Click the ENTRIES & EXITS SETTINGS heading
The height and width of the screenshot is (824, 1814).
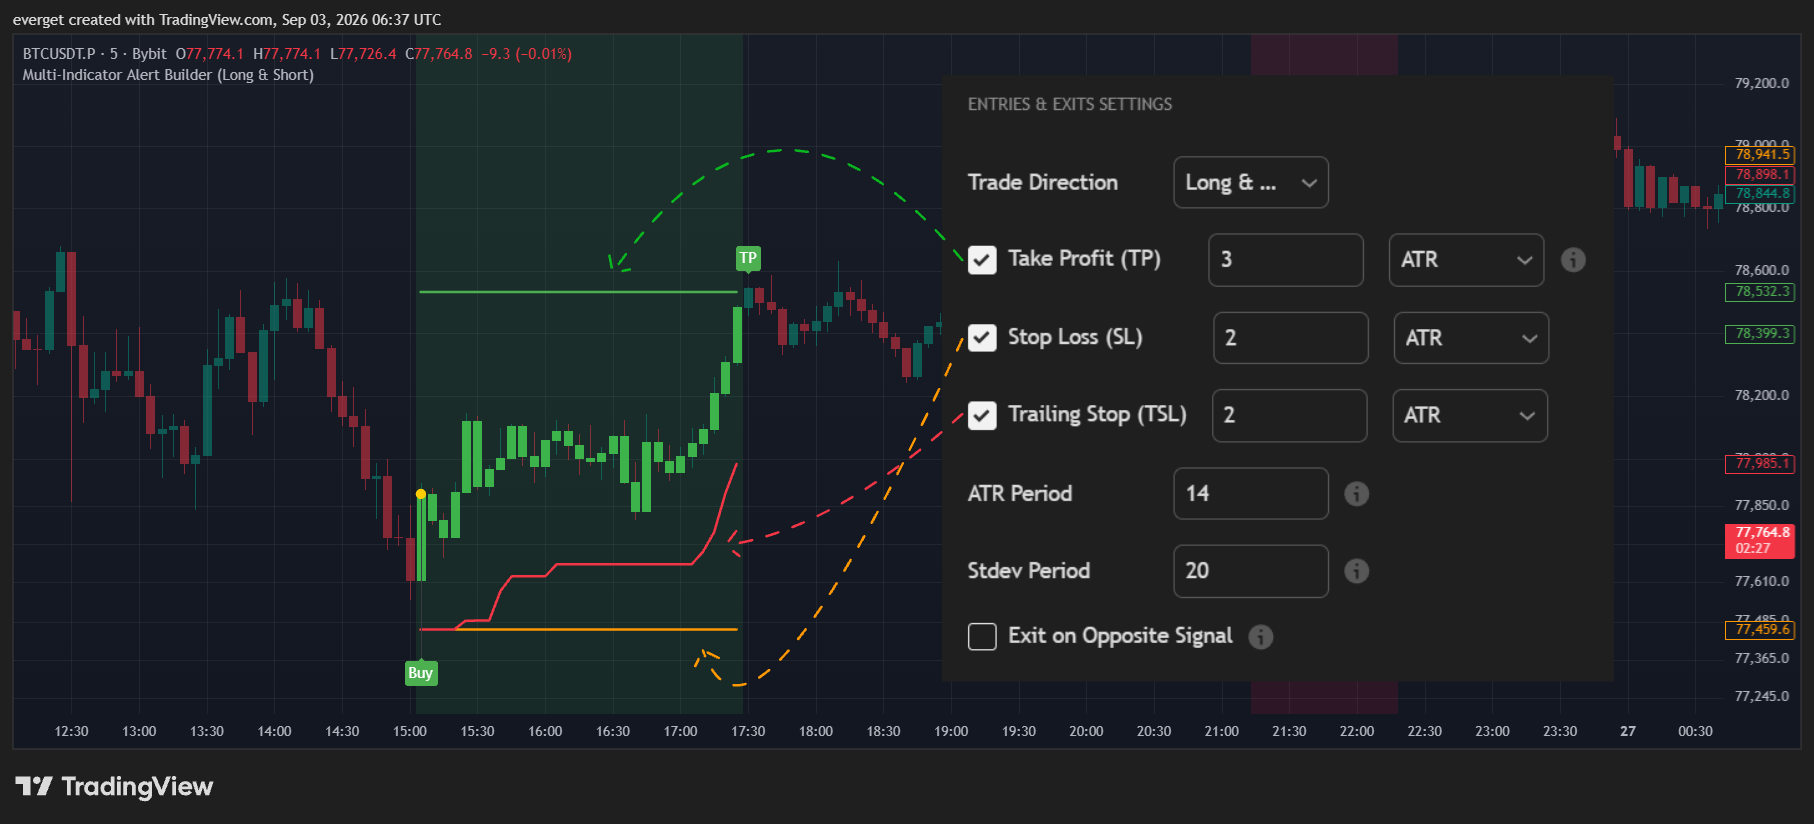1070,104
